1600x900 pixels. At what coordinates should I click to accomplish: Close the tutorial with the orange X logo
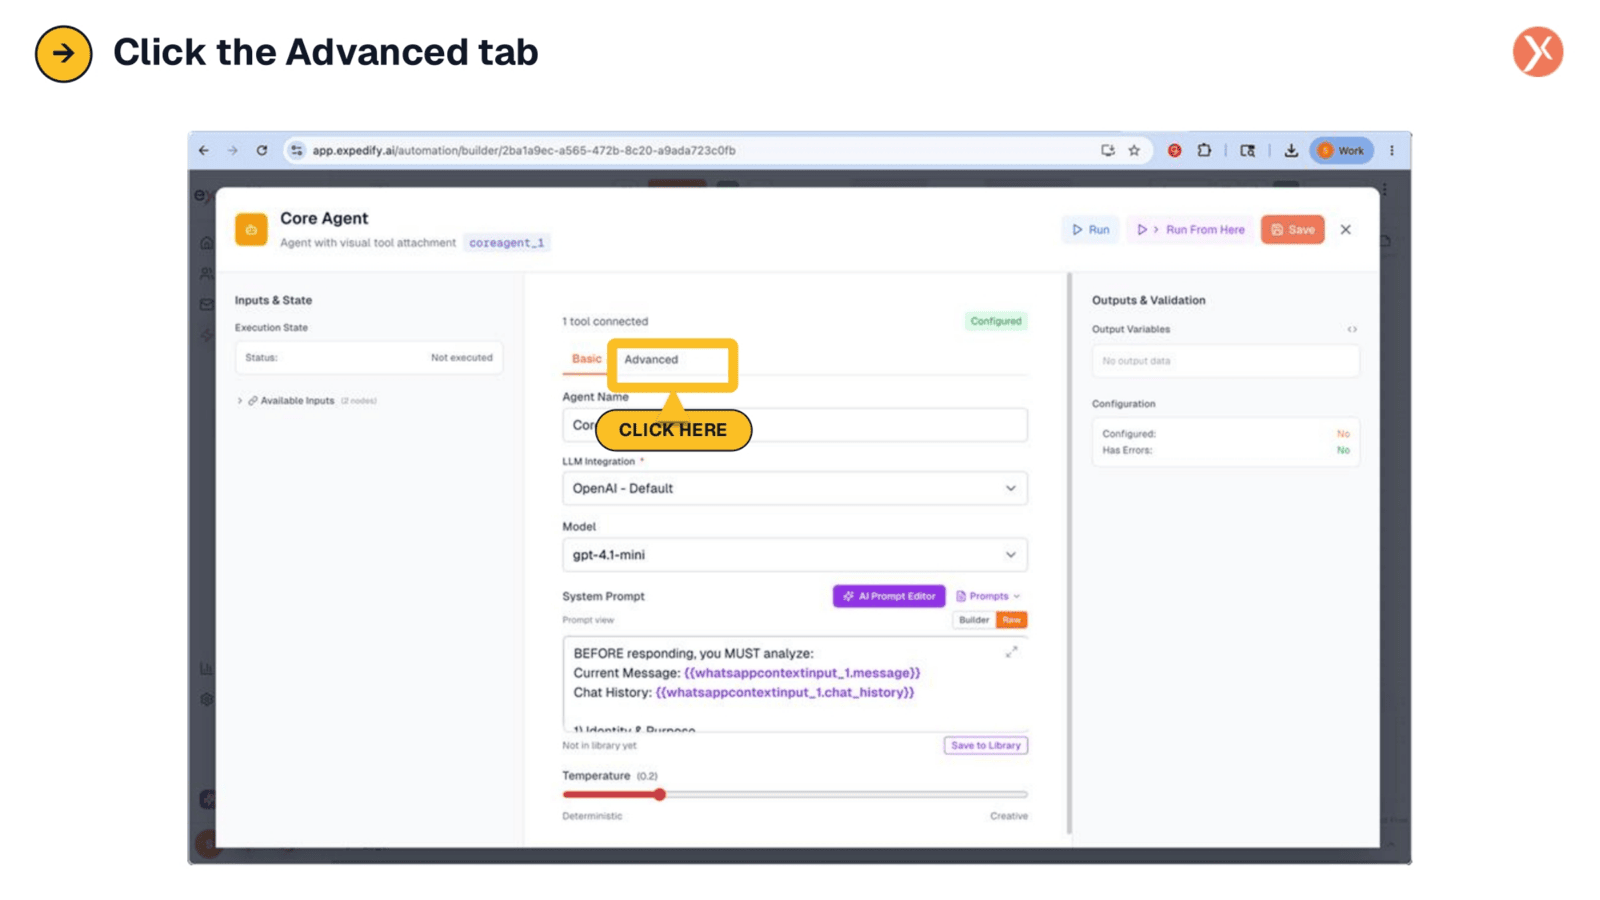[x=1537, y=52]
